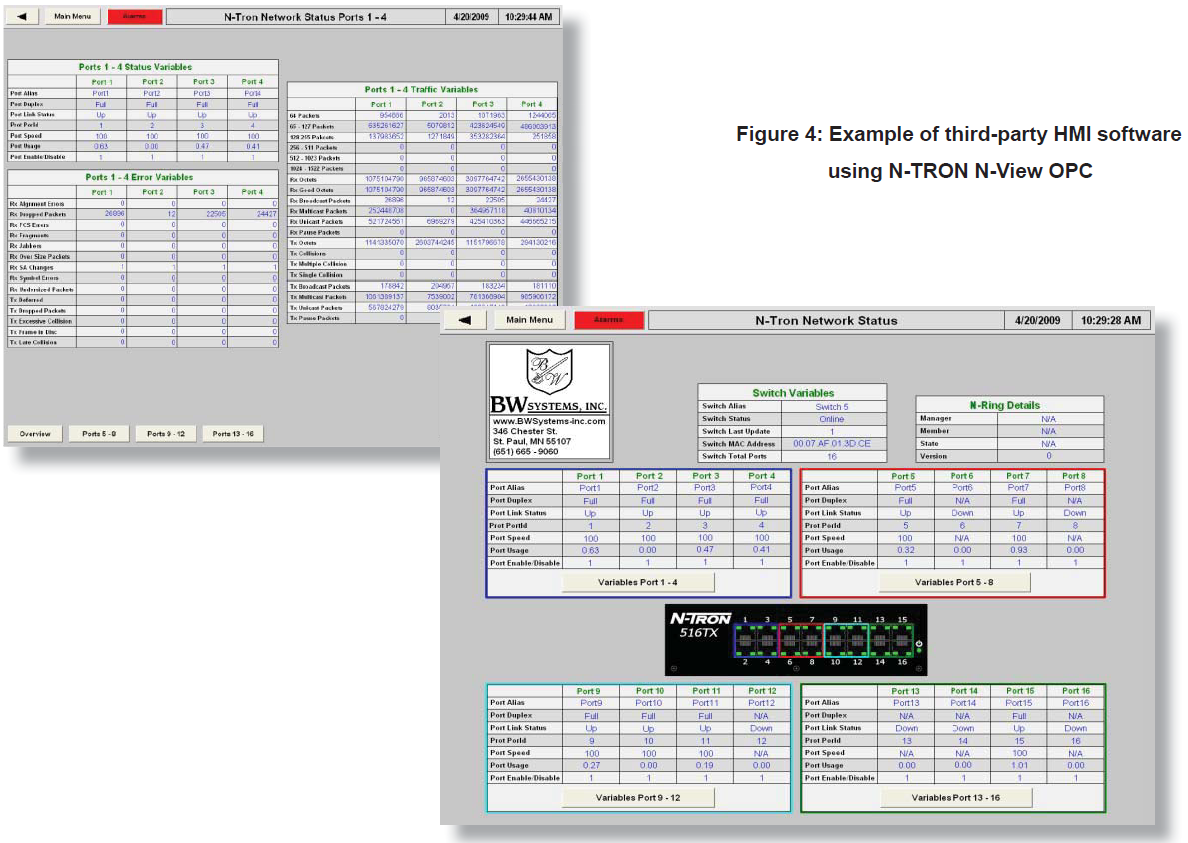Click Port Usage value 0.93 for Port 7

[x=1019, y=551]
